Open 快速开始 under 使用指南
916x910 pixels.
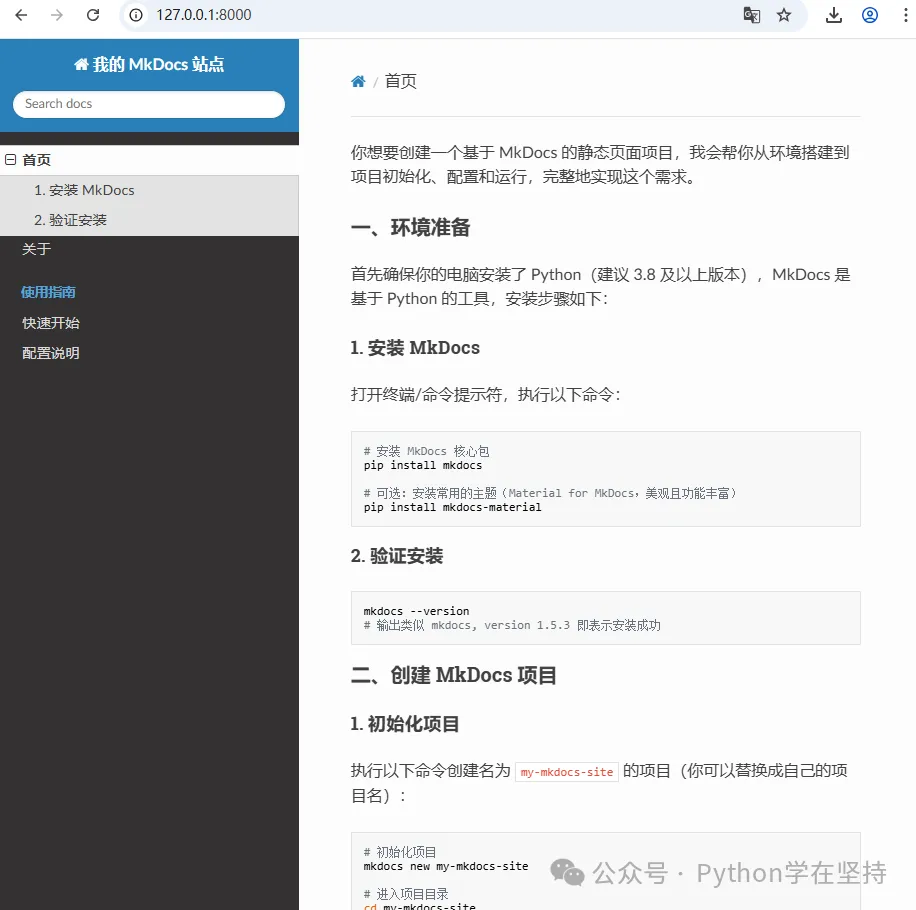point(51,323)
